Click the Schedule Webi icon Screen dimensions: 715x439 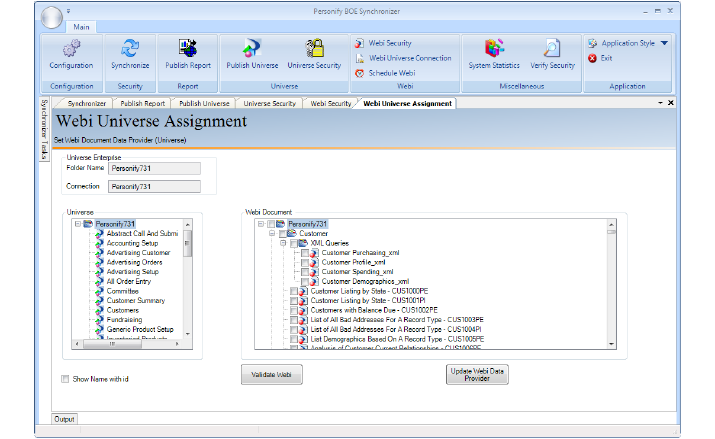coord(360,73)
